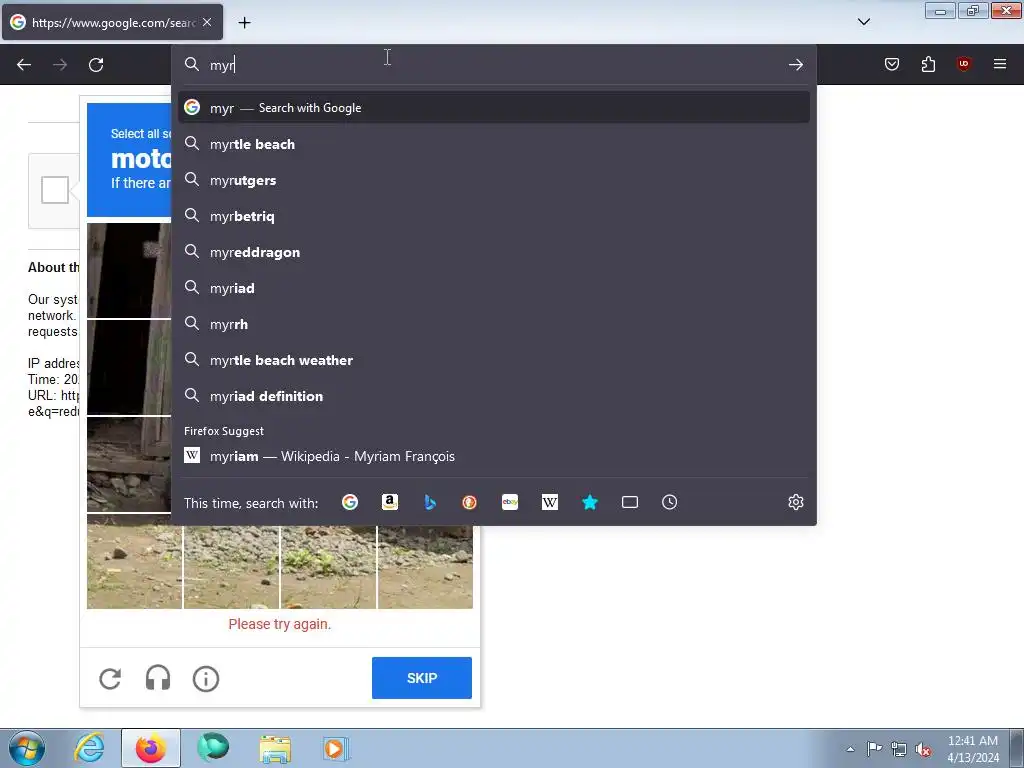The width and height of the screenshot is (1024, 768).
Task: Go back to the previous page
Action: click(x=24, y=65)
